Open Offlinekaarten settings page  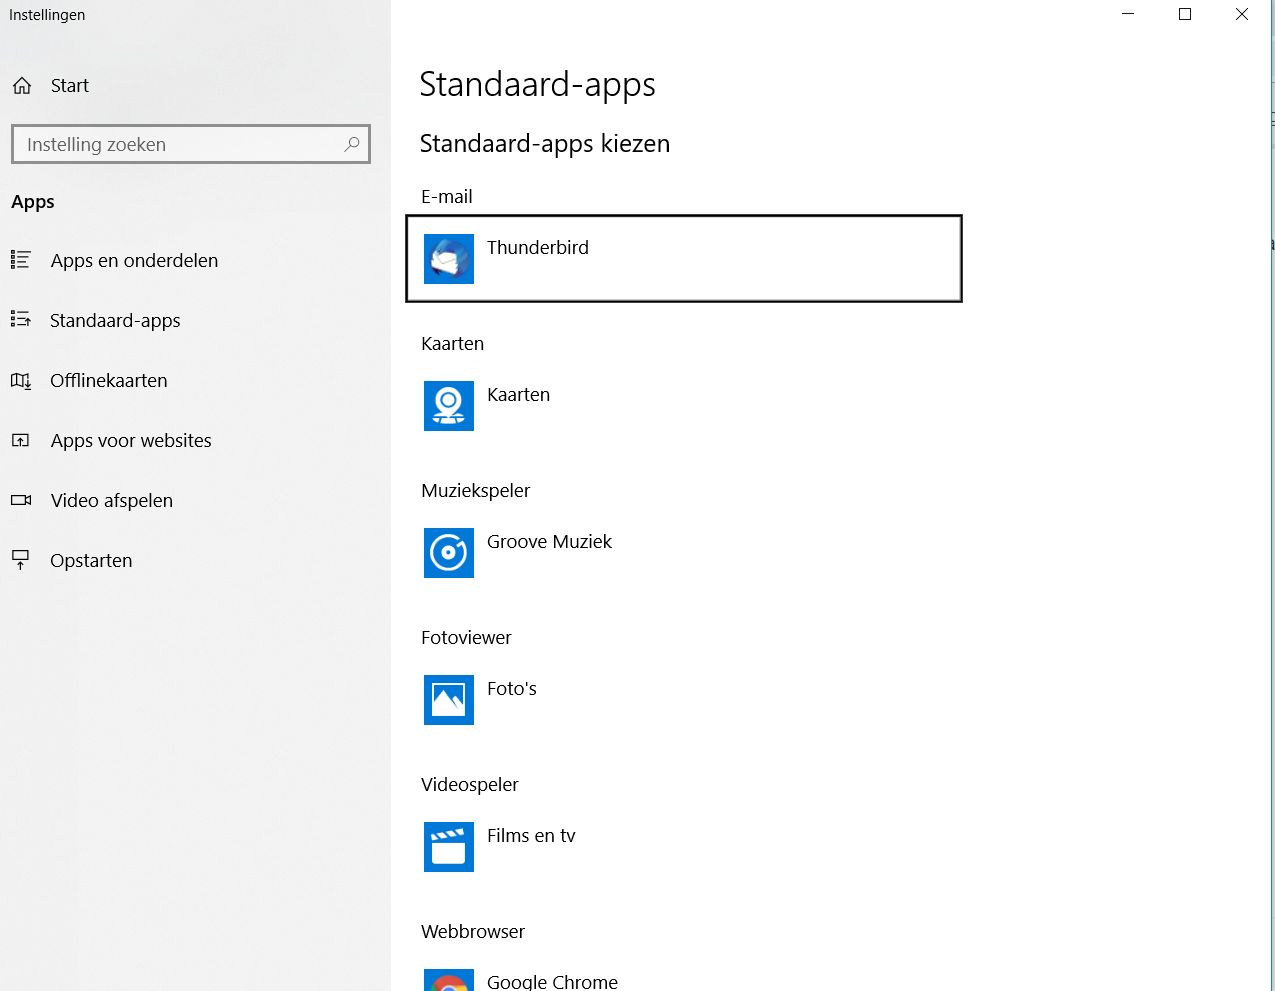[109, 381]
